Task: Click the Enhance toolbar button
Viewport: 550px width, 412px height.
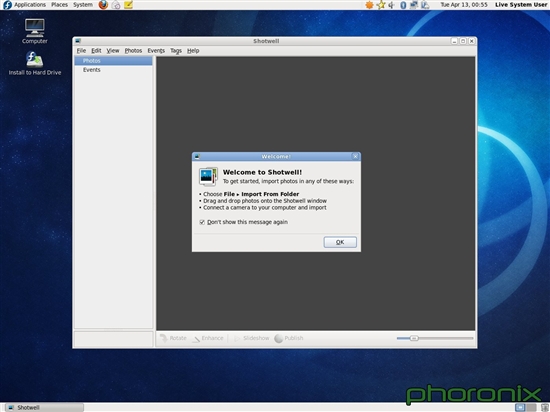Action: (208, 338)
